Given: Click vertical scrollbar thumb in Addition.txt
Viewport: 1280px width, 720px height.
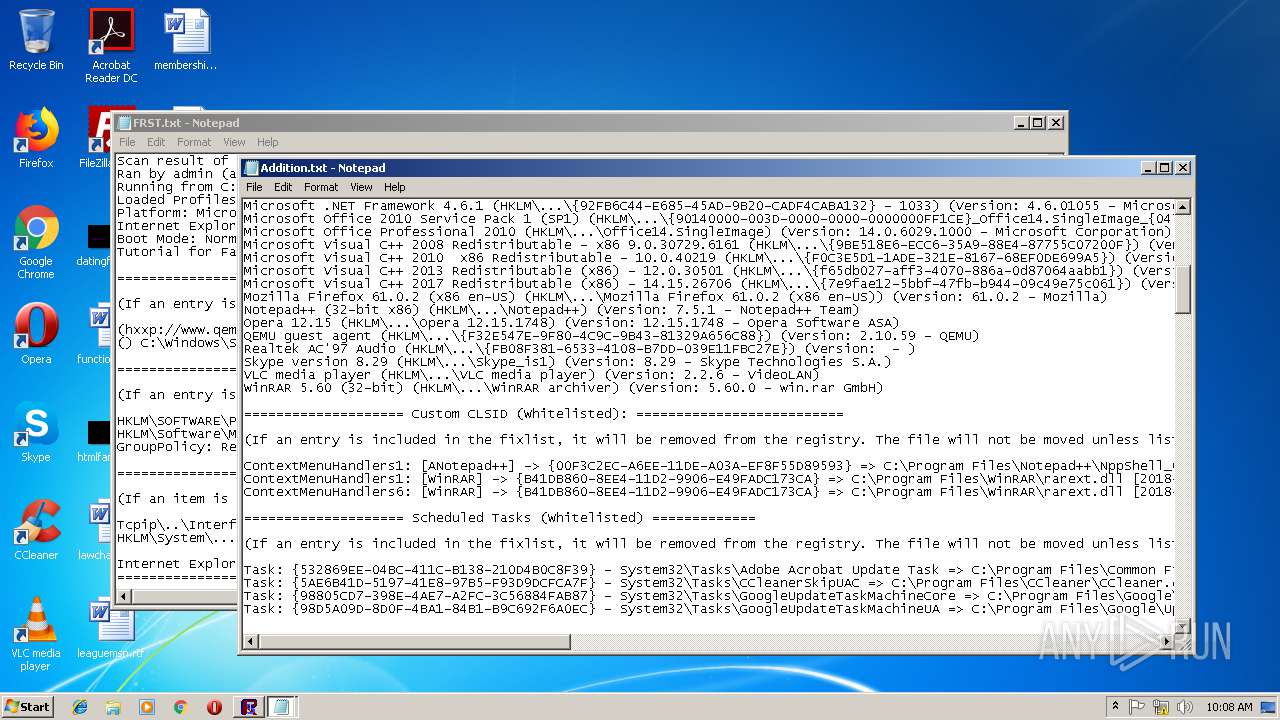Looking at the screenshot, I should pyautogui.click(x=1182, y=289).
